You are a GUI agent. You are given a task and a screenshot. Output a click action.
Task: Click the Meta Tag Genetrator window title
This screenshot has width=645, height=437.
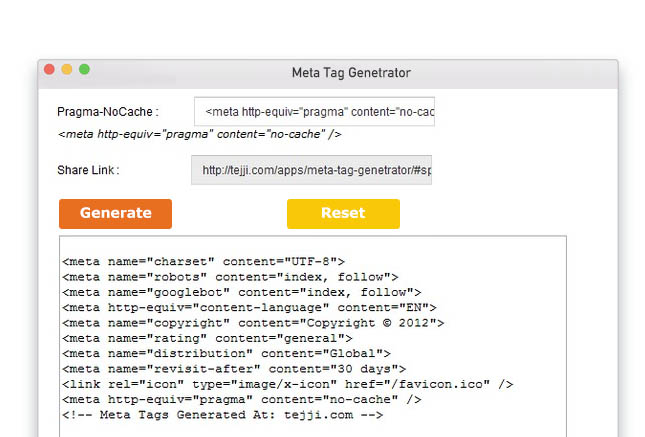(351, 73)
